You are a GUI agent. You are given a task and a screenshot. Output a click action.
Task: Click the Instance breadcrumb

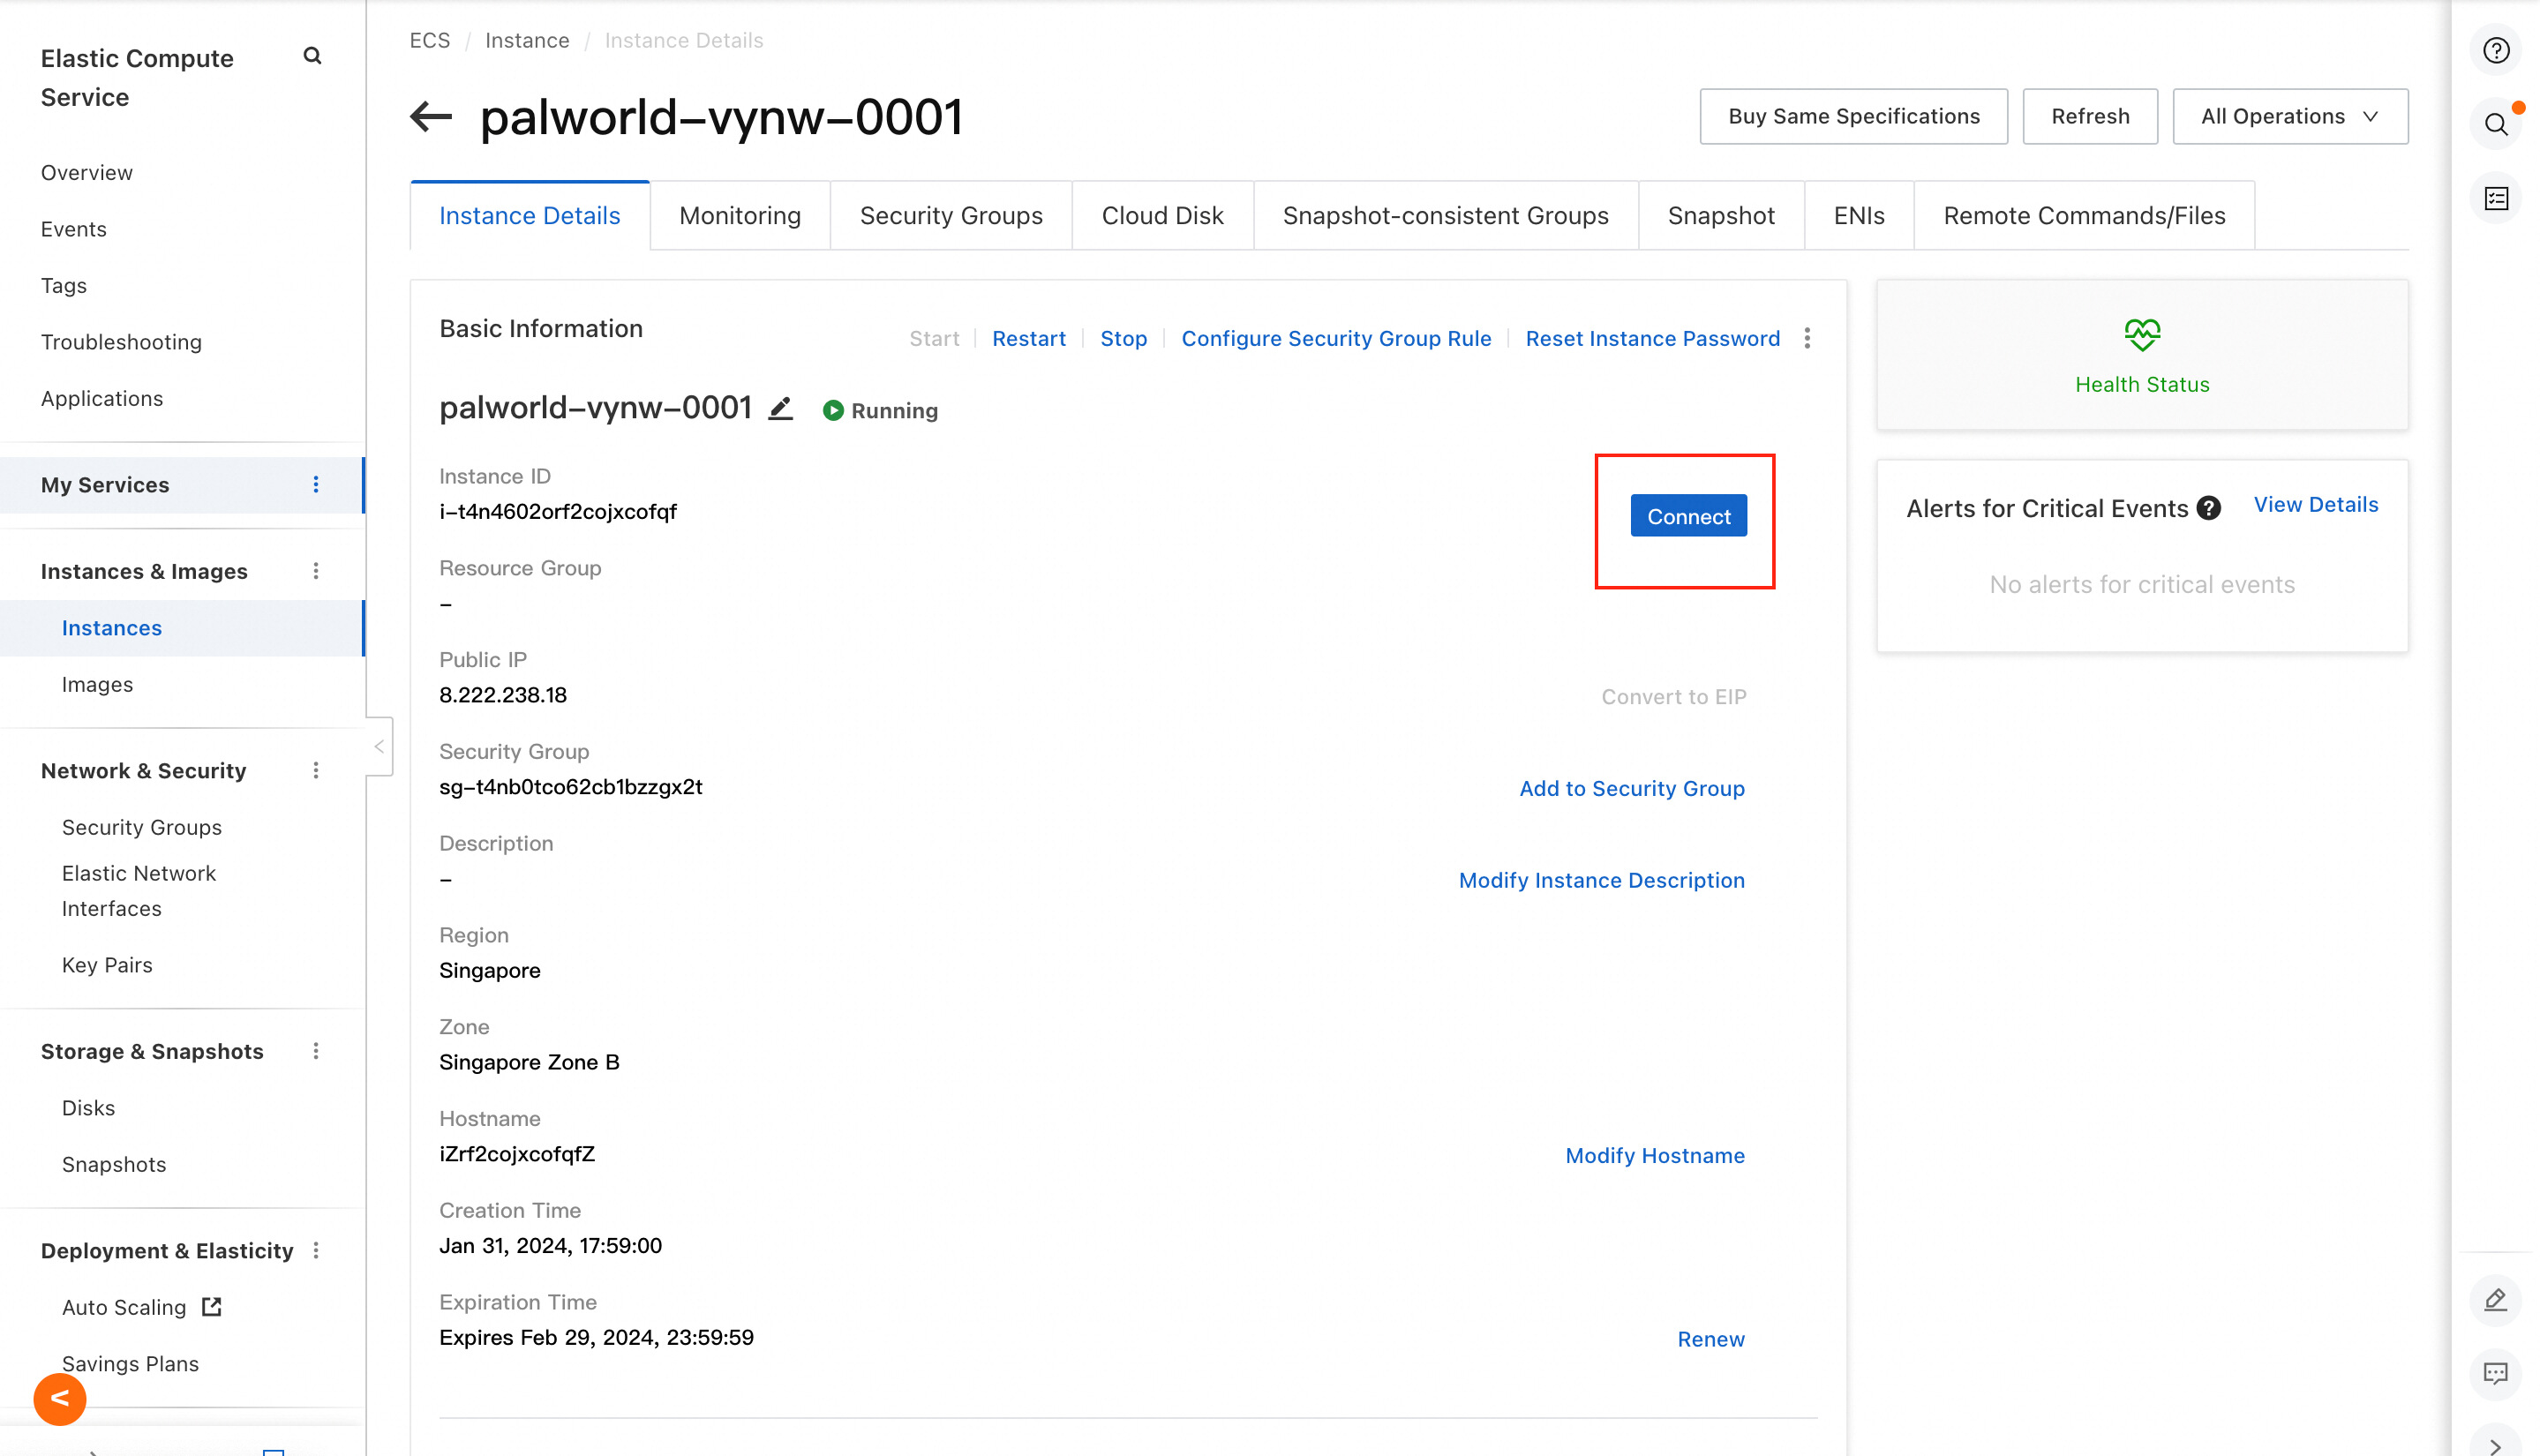[x=527, y=40]
